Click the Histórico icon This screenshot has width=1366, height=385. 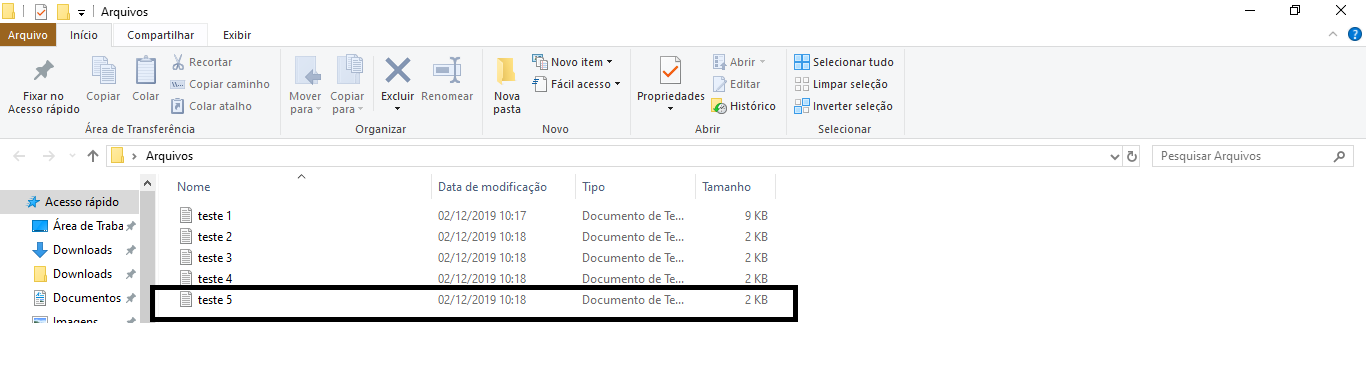click(x=719, y=106)
